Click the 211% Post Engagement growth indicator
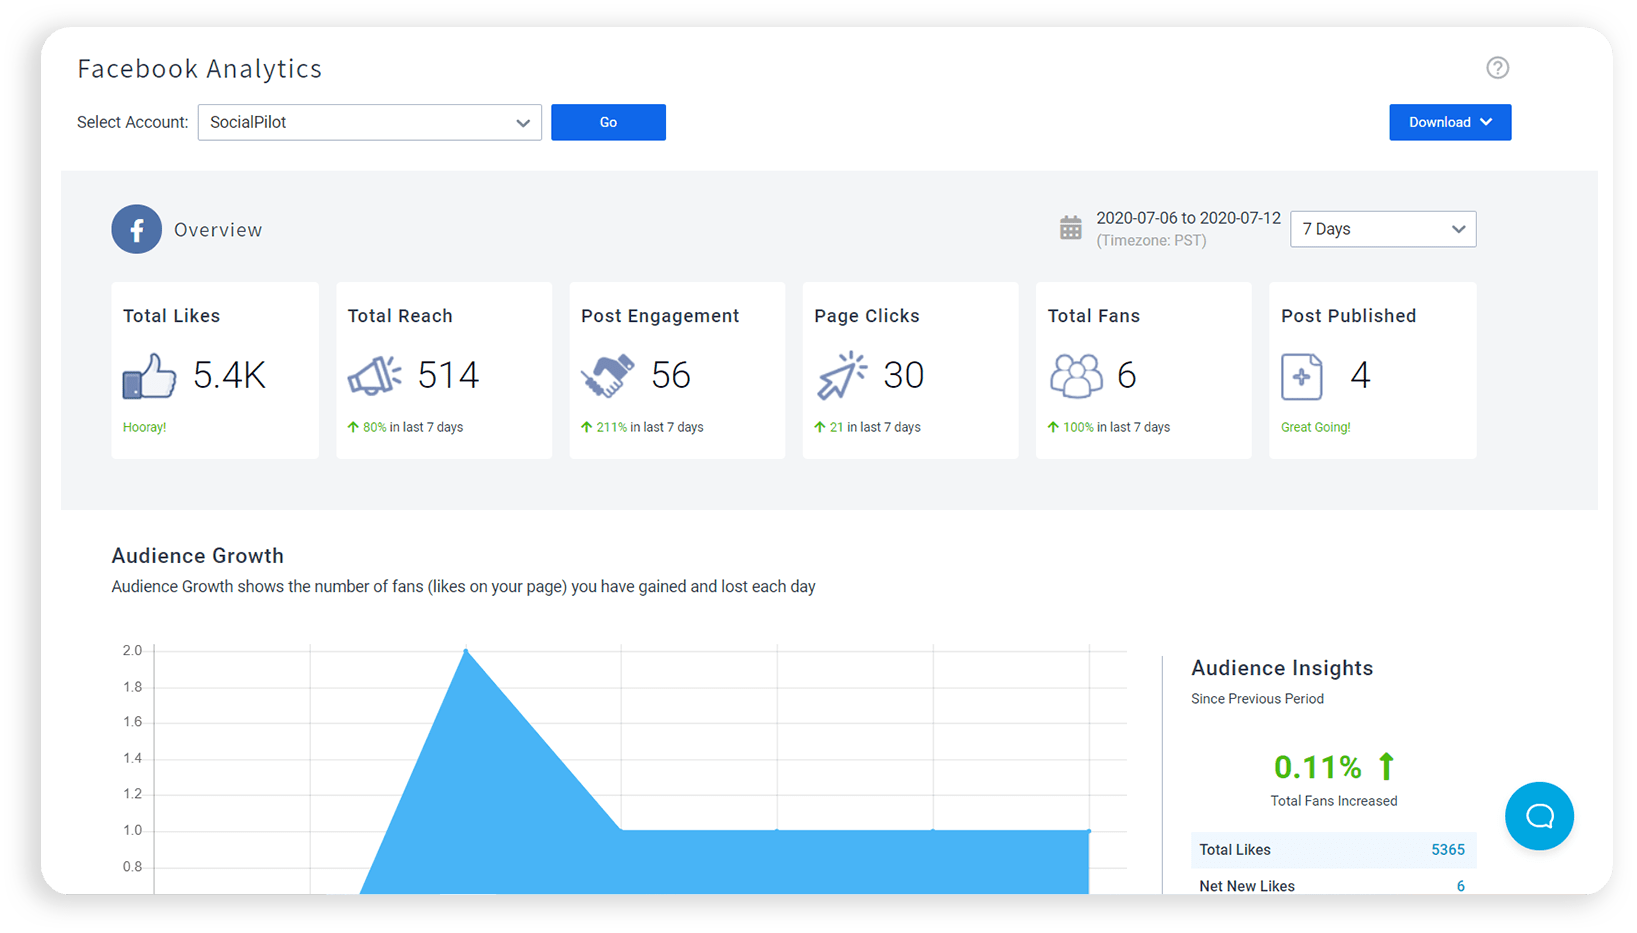Screen dimensions: 1637x933 click(x=610, y=426)
